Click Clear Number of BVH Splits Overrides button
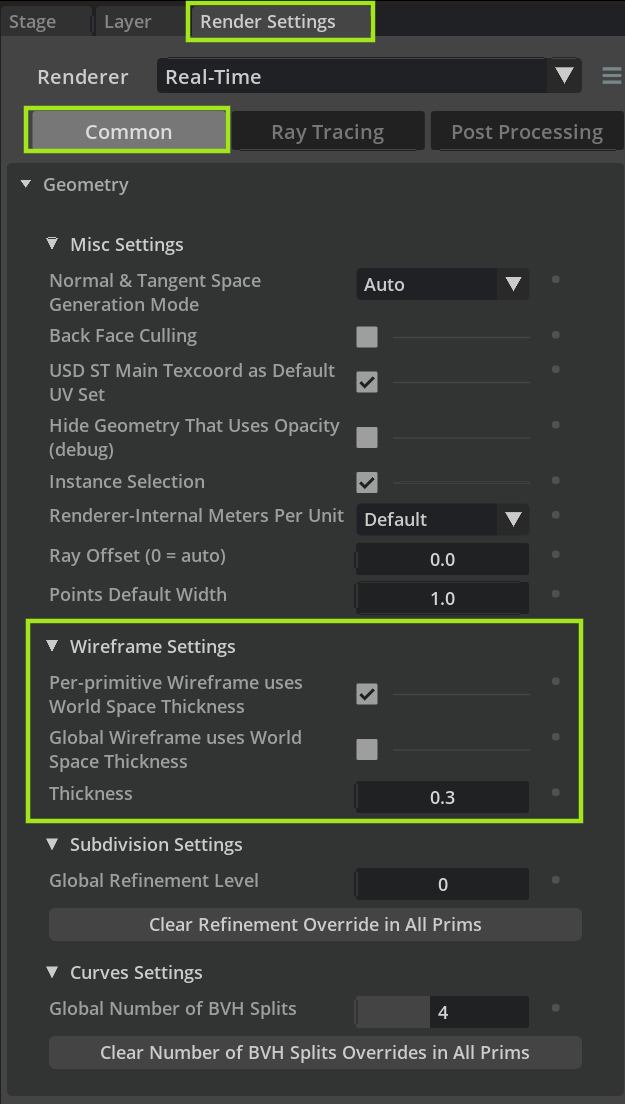This screenshot has width=625, height=1104. [315, 1053]
